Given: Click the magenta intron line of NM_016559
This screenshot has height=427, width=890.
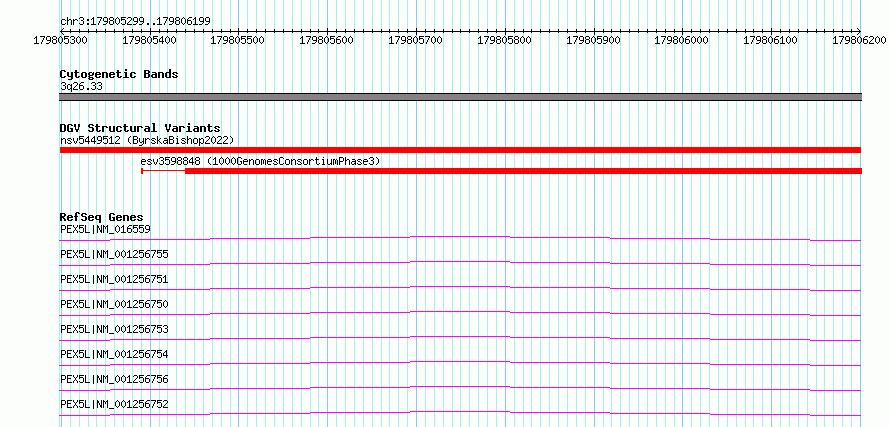Looking at the screenshot, I should point(460,236).
